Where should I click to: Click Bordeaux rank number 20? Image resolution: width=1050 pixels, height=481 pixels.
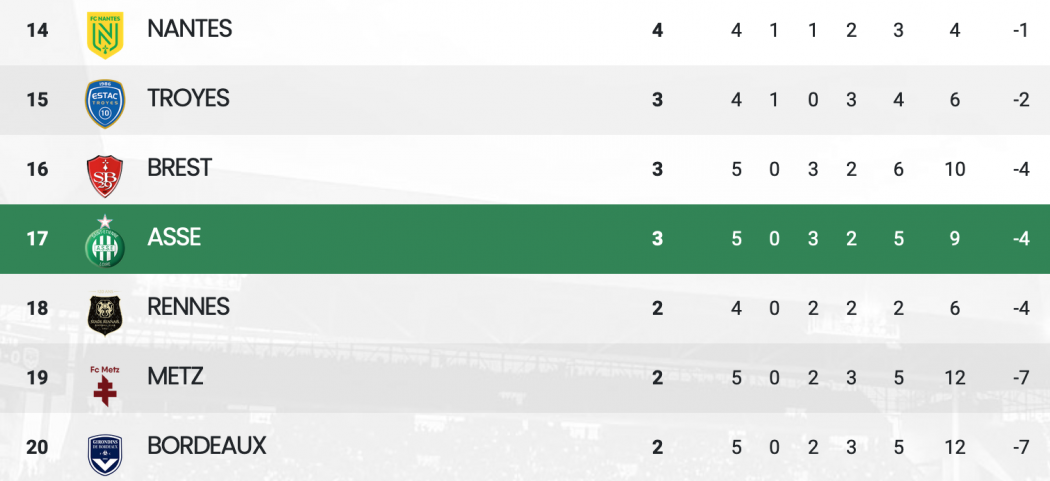[x=38, y=447]
